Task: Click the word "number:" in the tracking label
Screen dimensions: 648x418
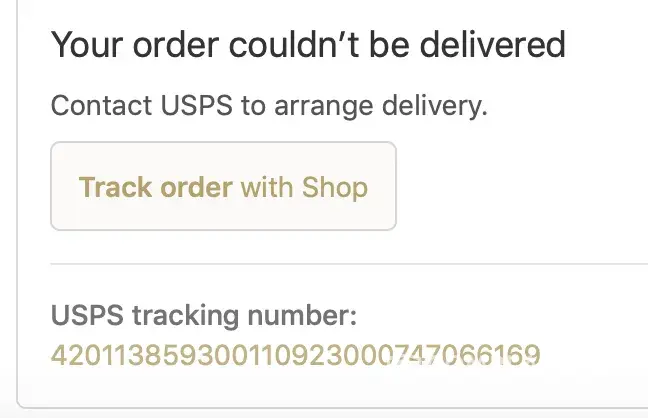Action: coord(304,318)
